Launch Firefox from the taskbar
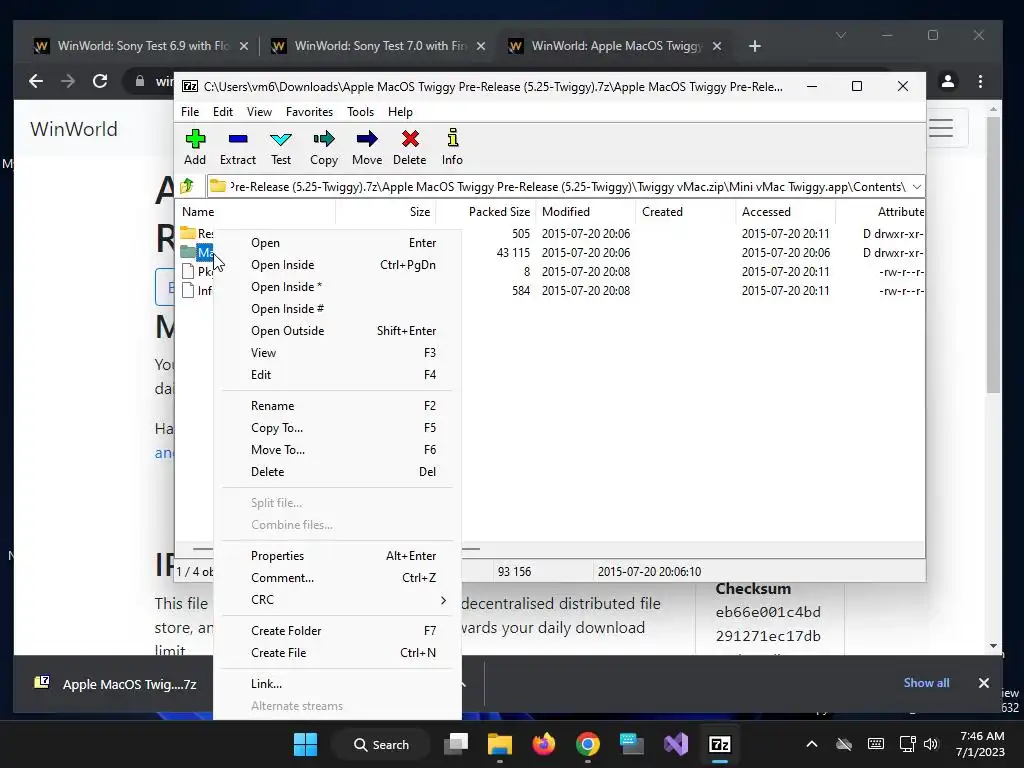Viewport: 1024px width, 768px height. [543, 744]
